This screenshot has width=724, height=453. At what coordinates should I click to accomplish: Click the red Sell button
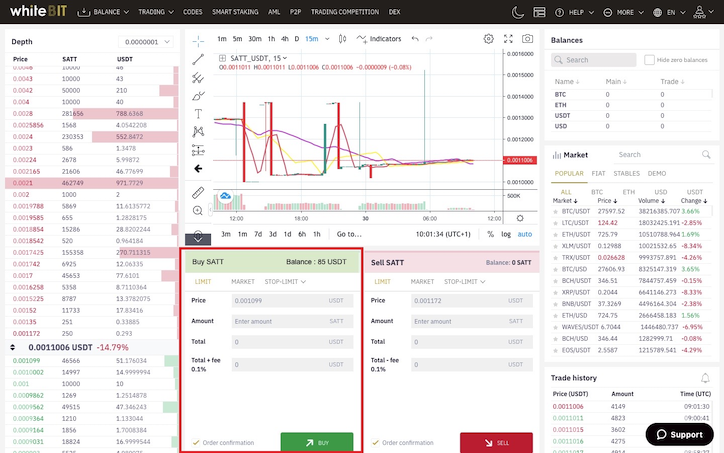(496, 442)
